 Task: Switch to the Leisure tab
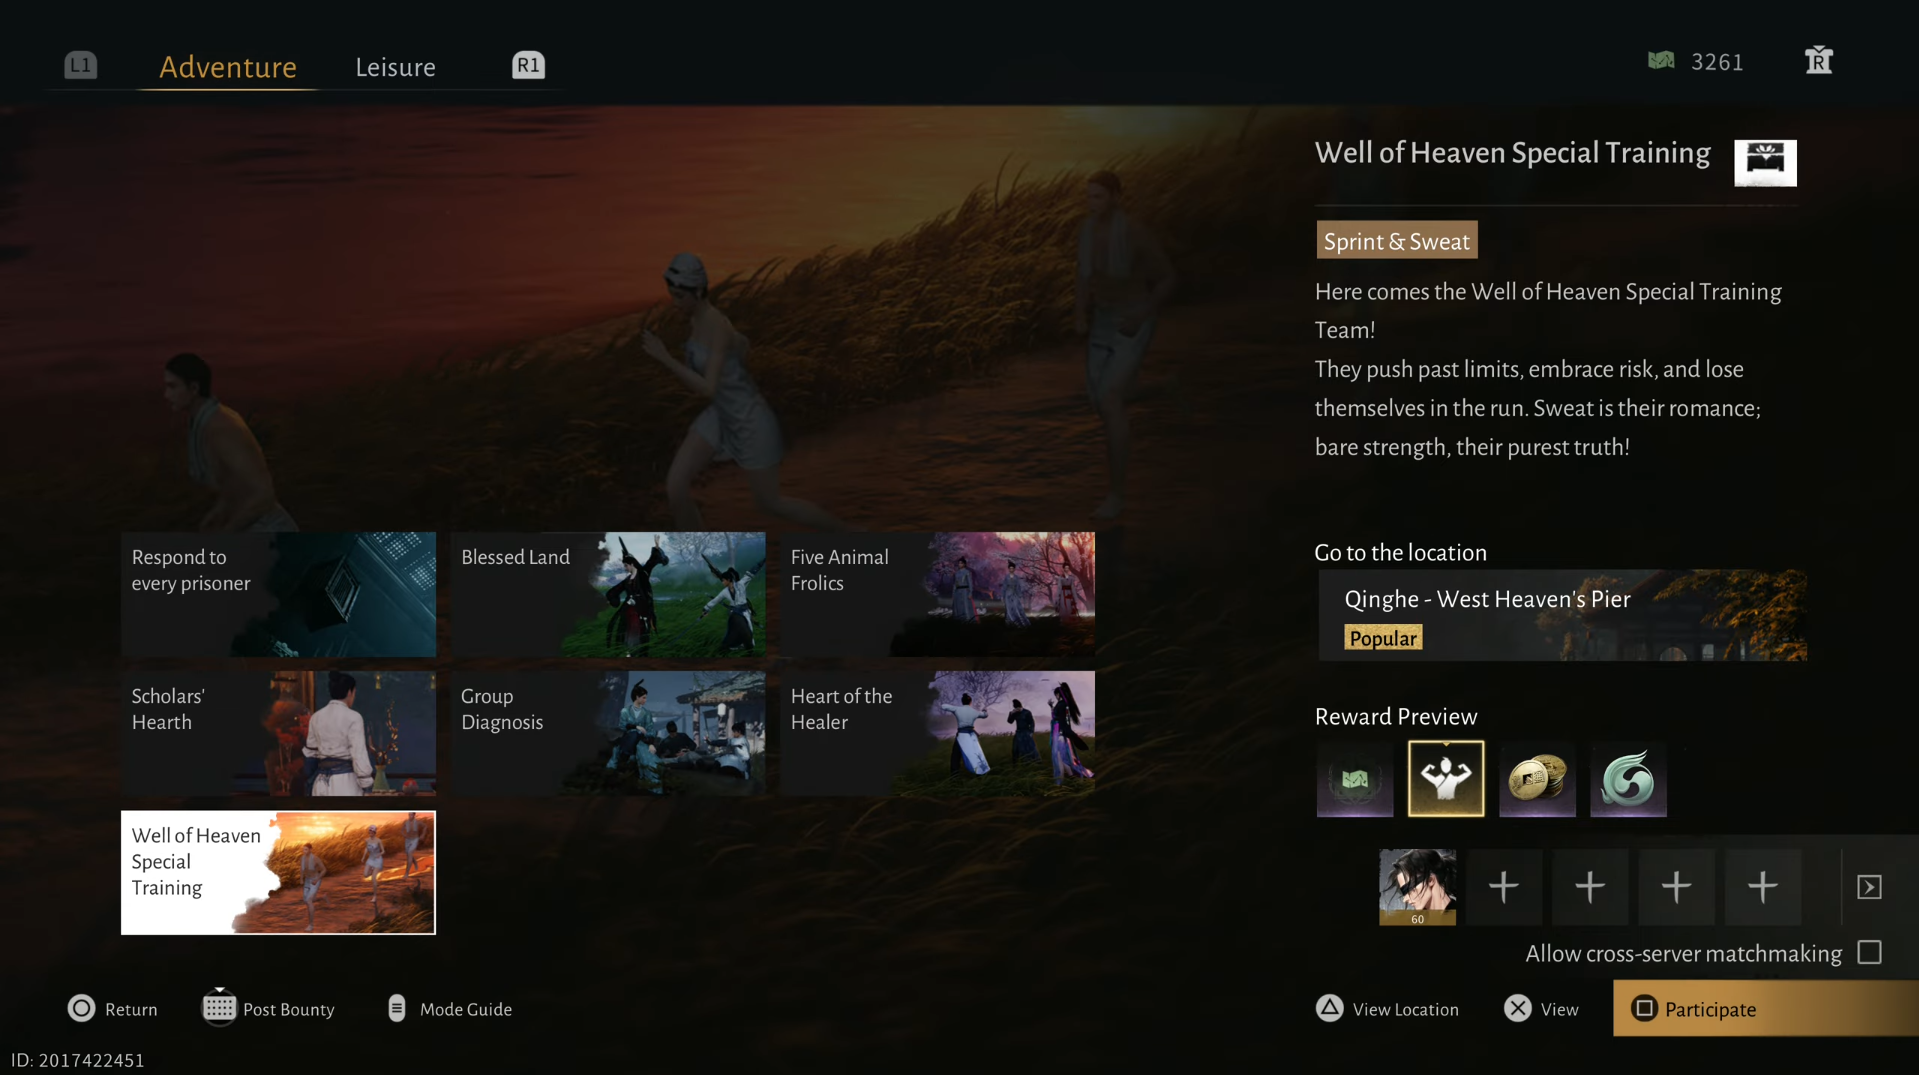(x=395, y=67)
